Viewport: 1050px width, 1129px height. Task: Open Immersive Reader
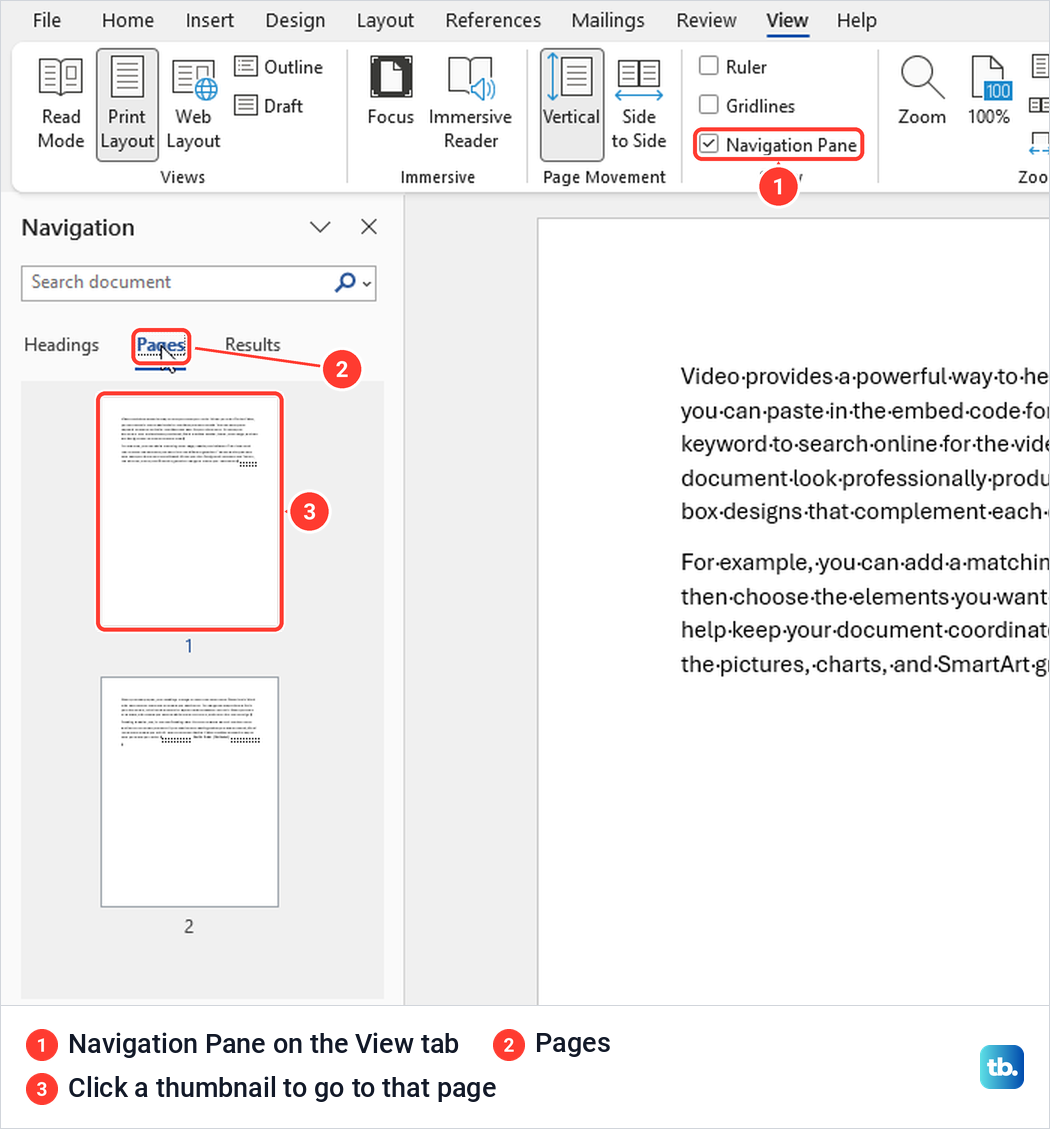coord(470,104)
